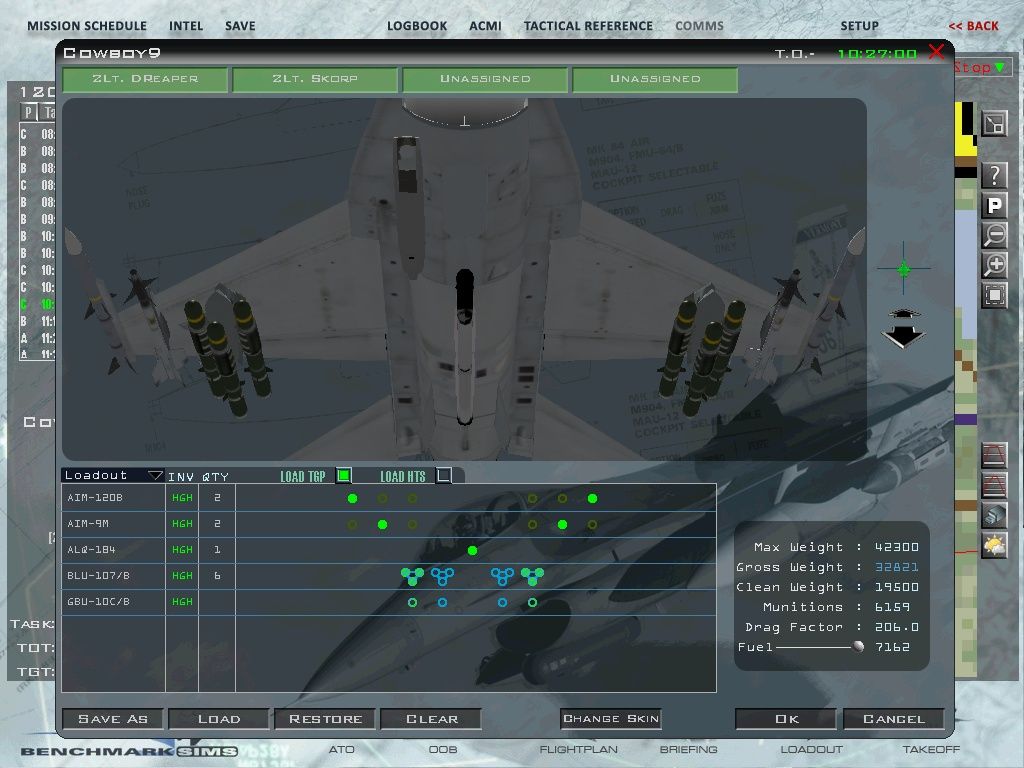Click the Cancel button
The image size is (1024, 768).
click(x=894, y=719)
